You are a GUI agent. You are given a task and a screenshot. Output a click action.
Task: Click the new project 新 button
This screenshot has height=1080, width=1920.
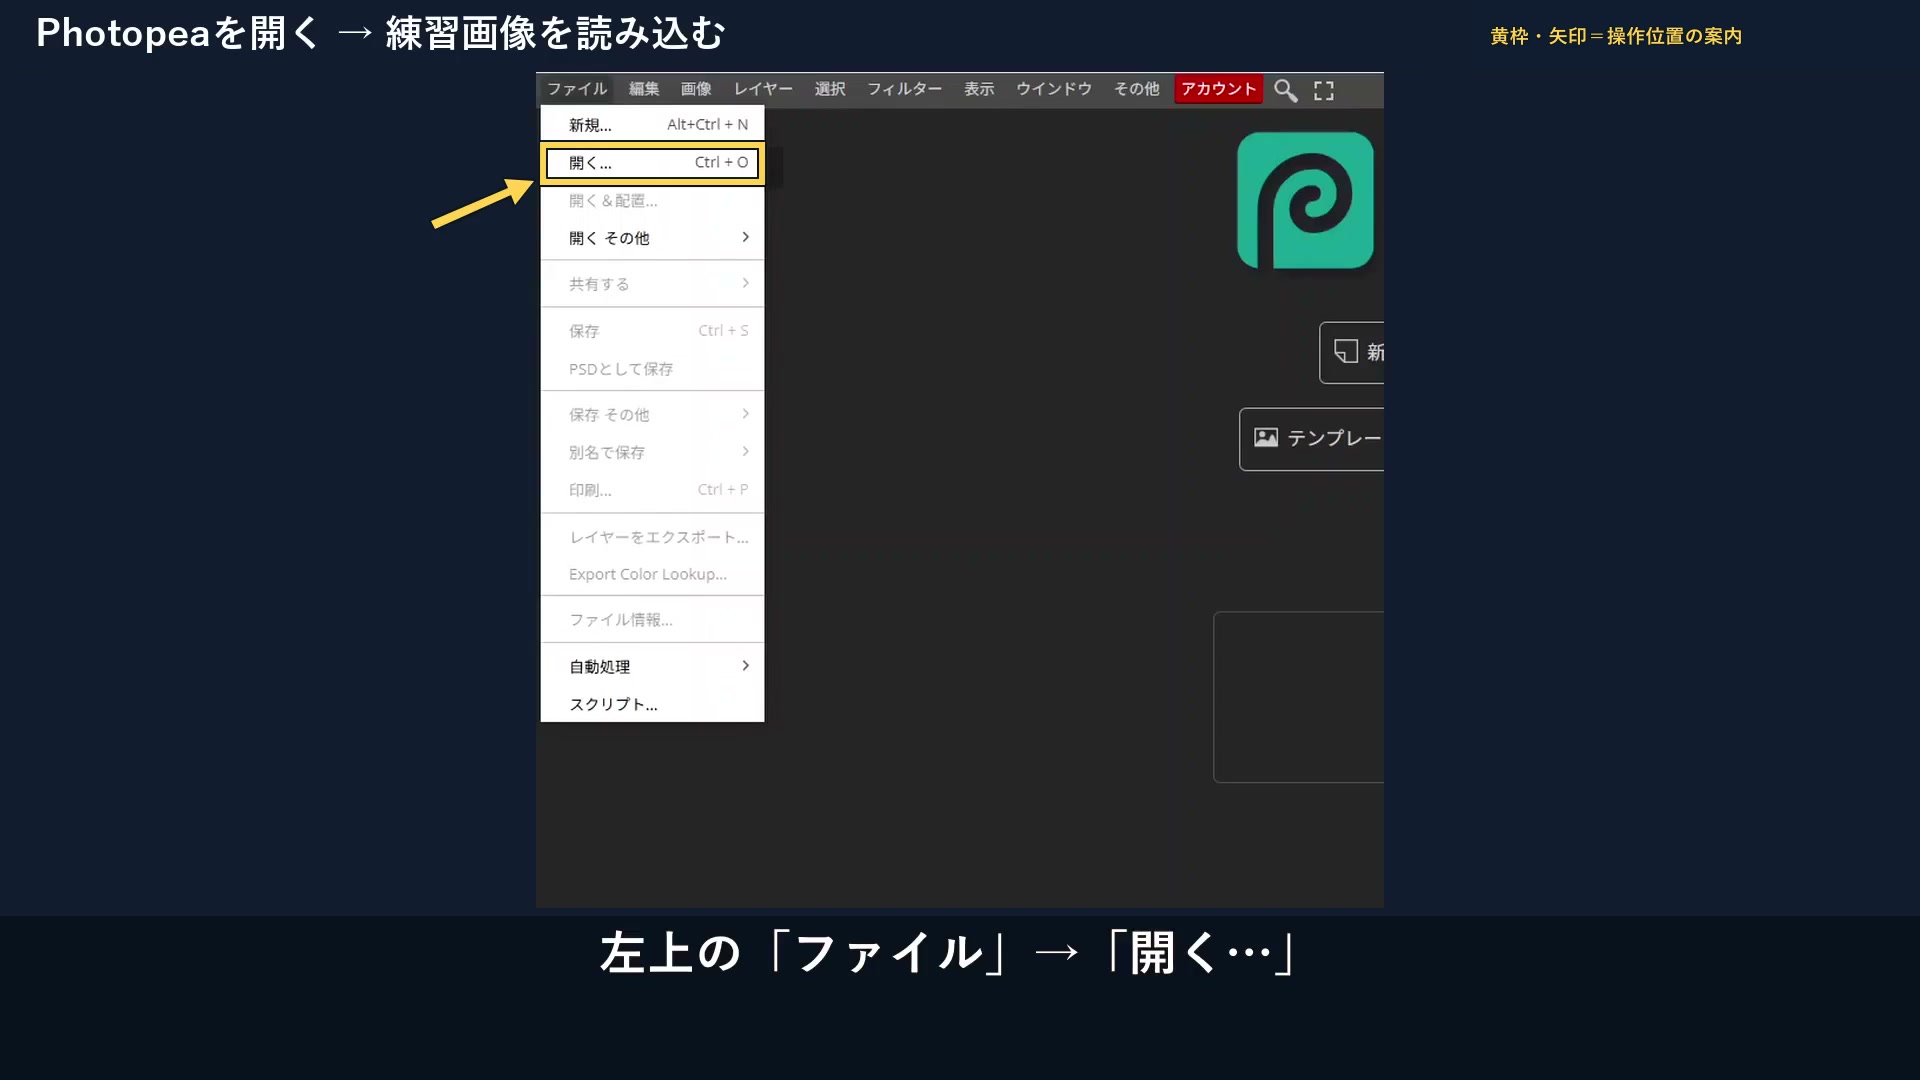pos(1352,352)
